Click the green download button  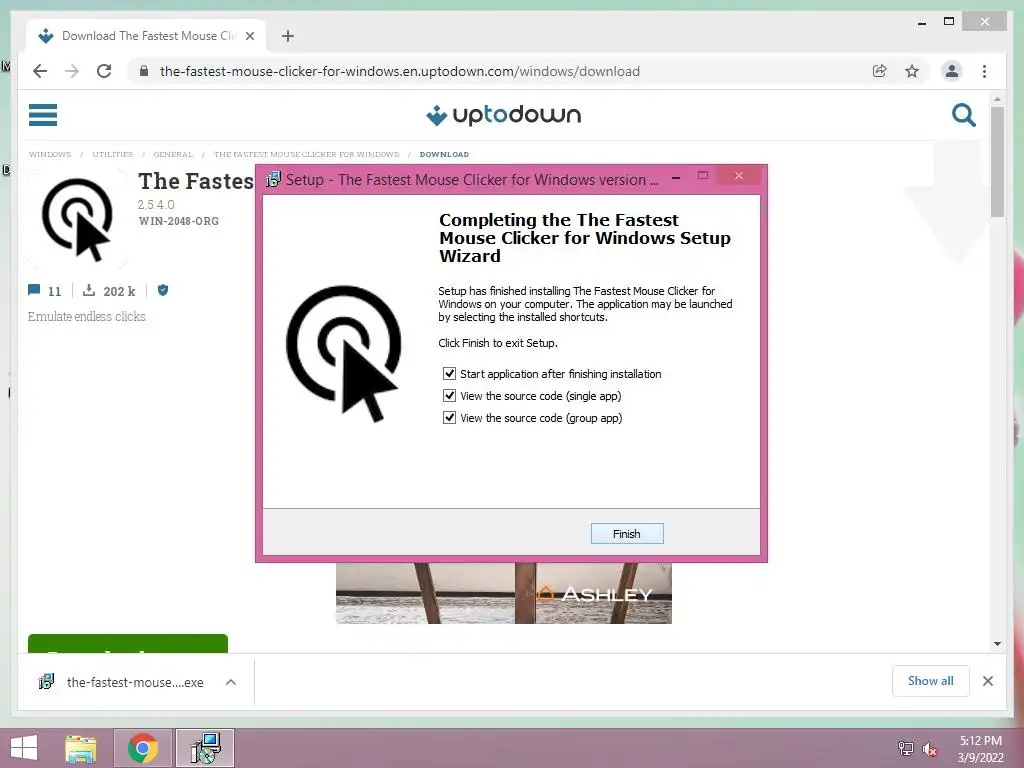pyautogui.click(x=128, y=643)
